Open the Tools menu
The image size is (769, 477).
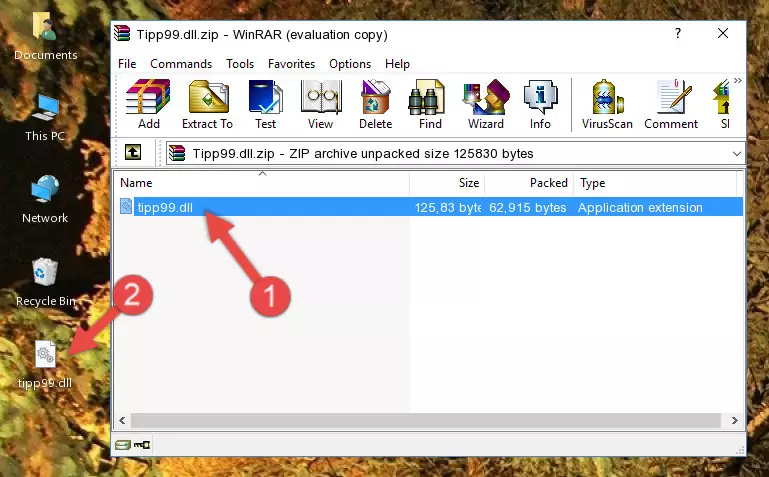coord(240,64)
